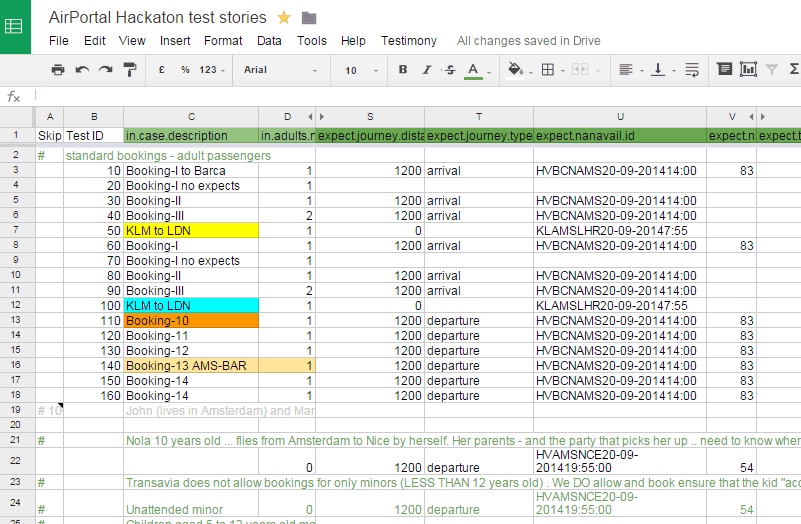The width and height of the screenshot is (801, 524).
Task: Open the File menu
Action: 59,41
